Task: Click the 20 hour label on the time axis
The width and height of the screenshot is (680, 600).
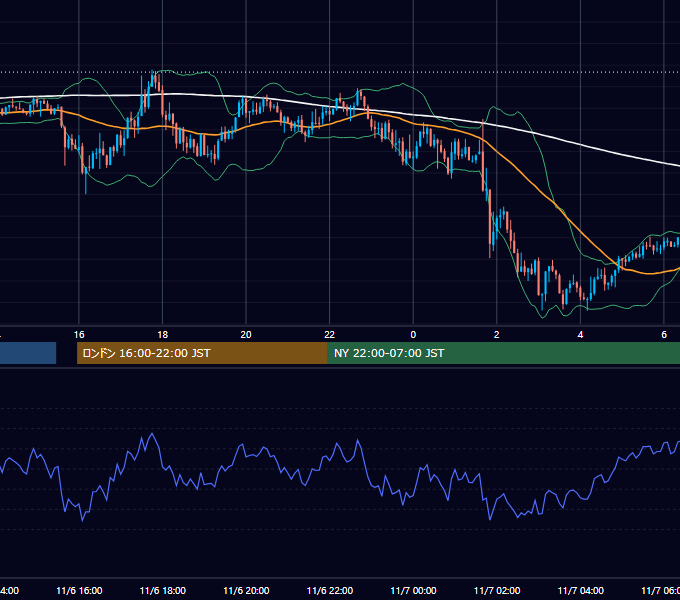Action: pyautogui.click(x=246, y=335)
